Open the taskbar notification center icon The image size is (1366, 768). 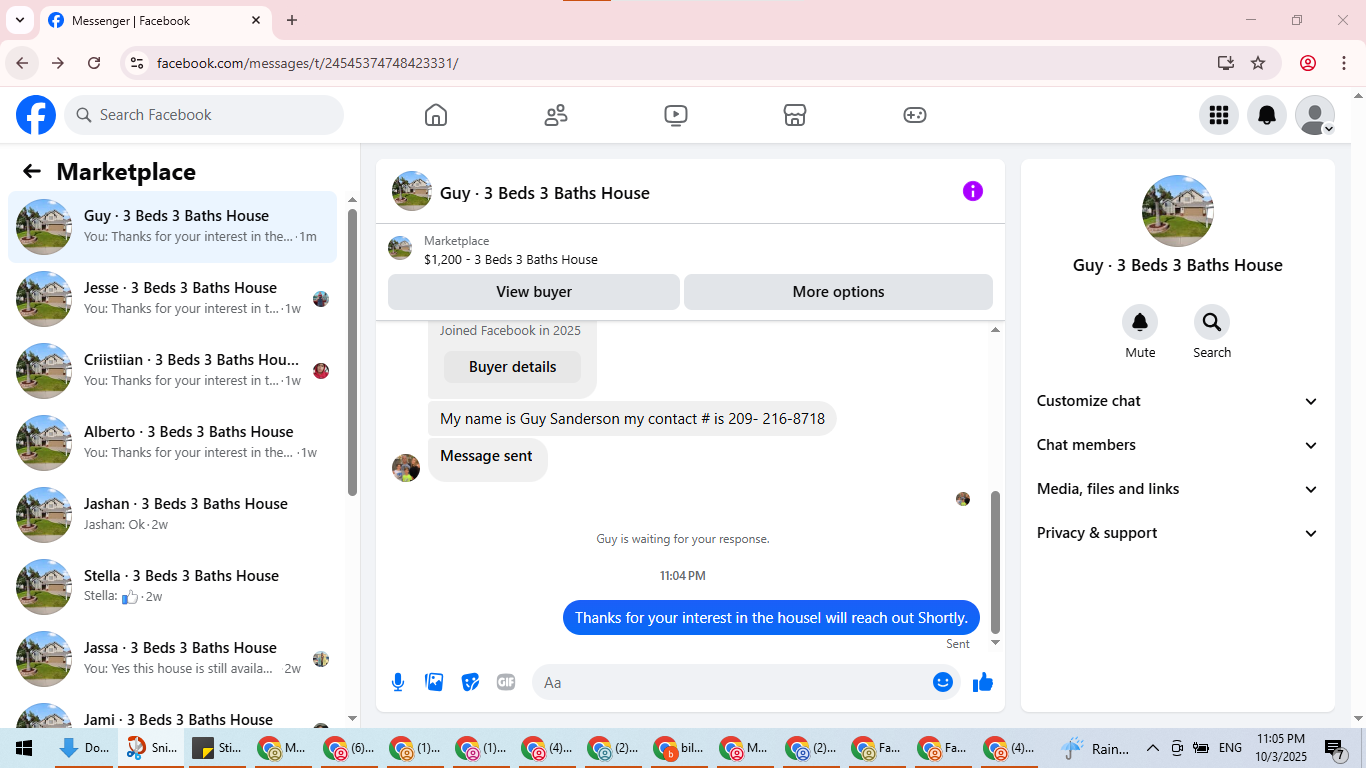click(1335, 748)
